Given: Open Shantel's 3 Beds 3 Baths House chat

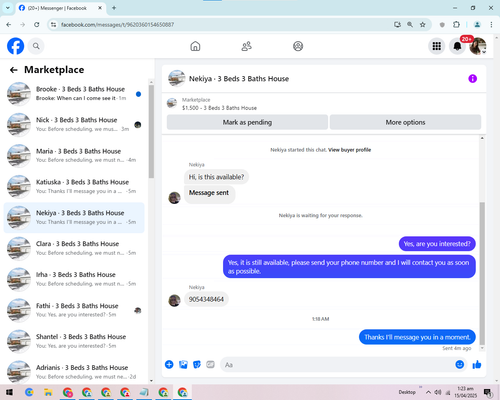Looking at the screenshot, I should click(x=74, y=341).
